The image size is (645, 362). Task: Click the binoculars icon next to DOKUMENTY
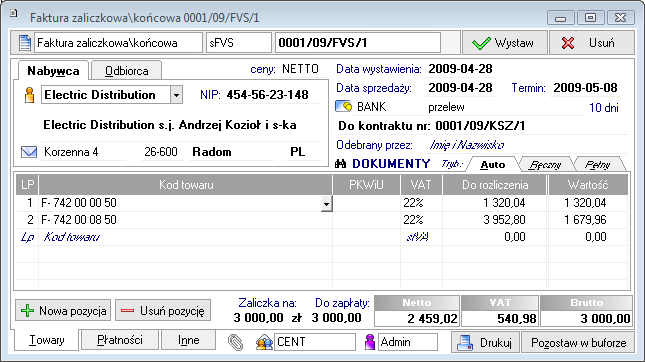341,164
